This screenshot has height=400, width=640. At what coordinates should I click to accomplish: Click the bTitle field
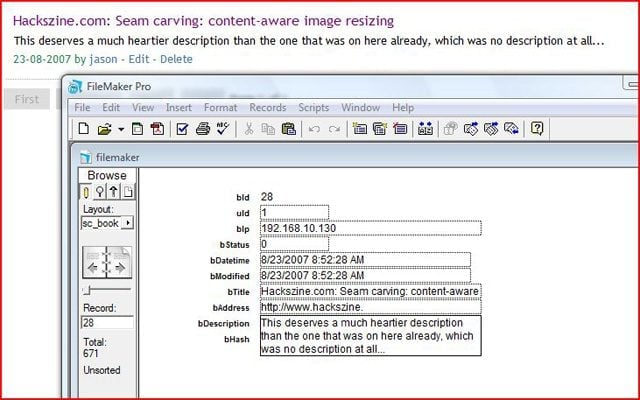pyautogui.click(x=371, y=291)
